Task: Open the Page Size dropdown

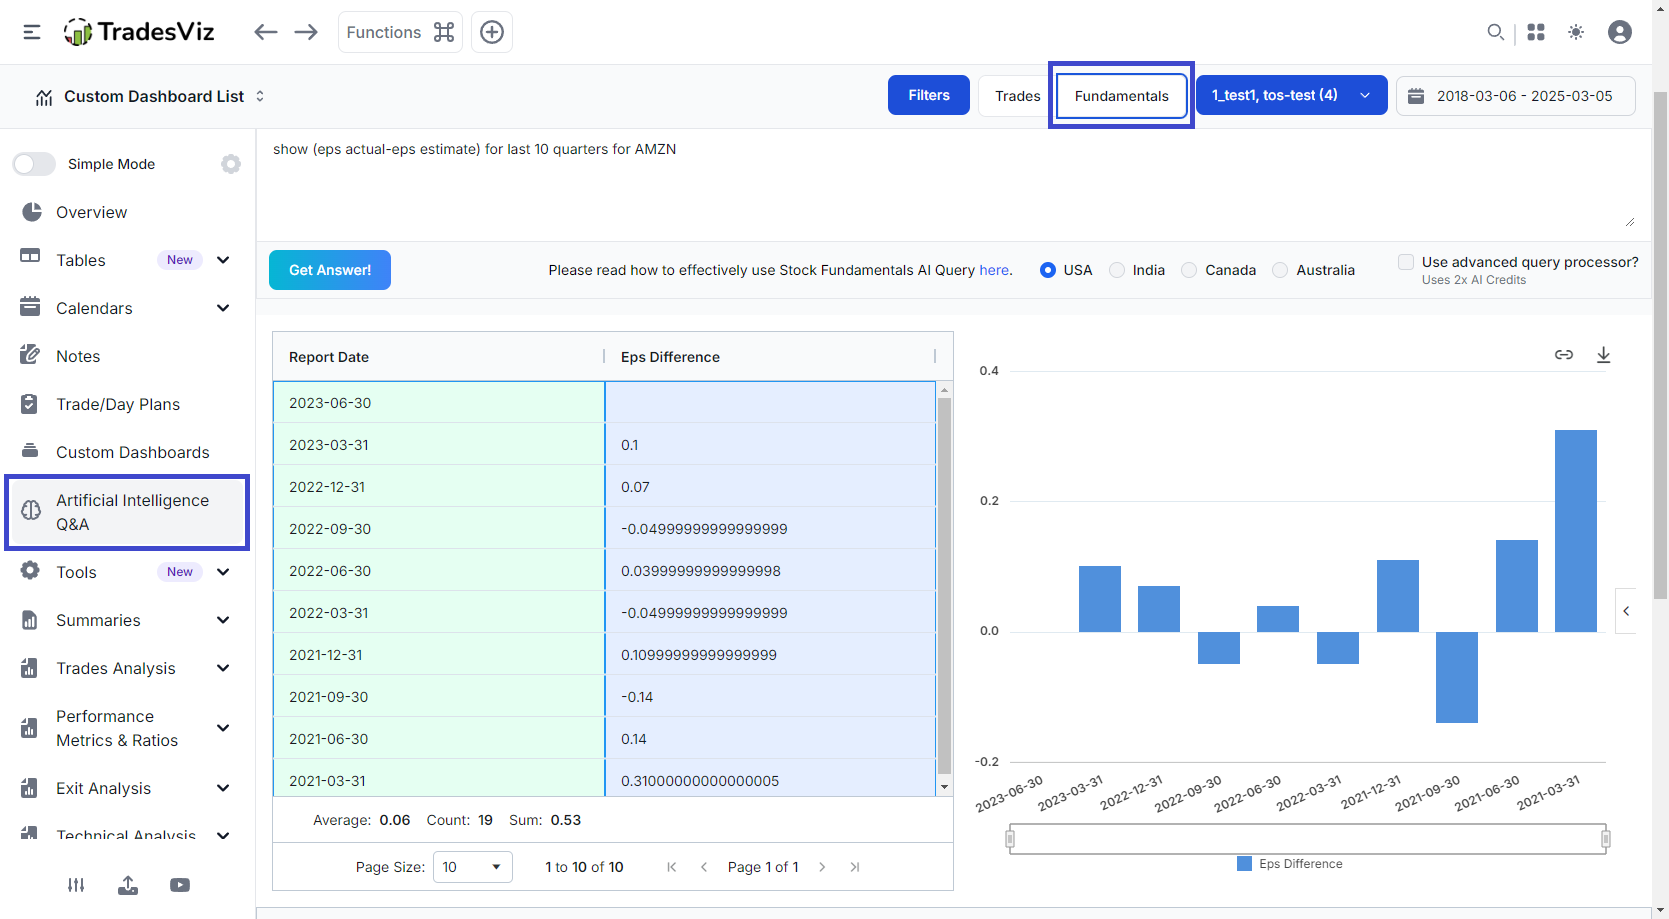Action: click(x=473, y=867)
